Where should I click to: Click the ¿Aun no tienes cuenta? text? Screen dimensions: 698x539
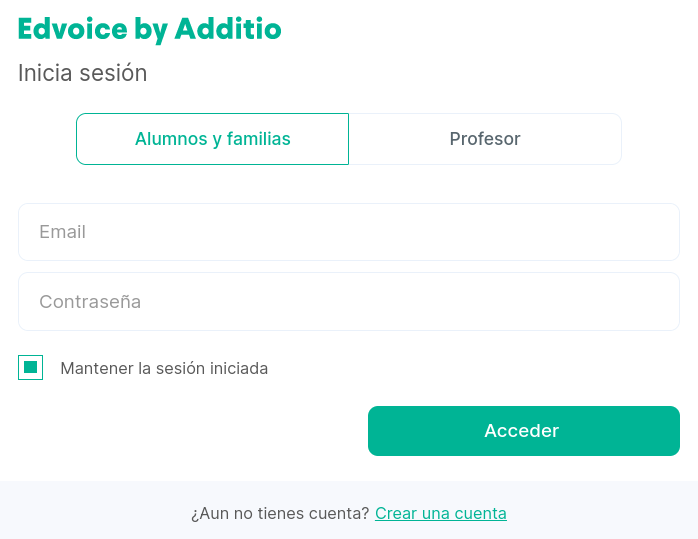[280, 514]
